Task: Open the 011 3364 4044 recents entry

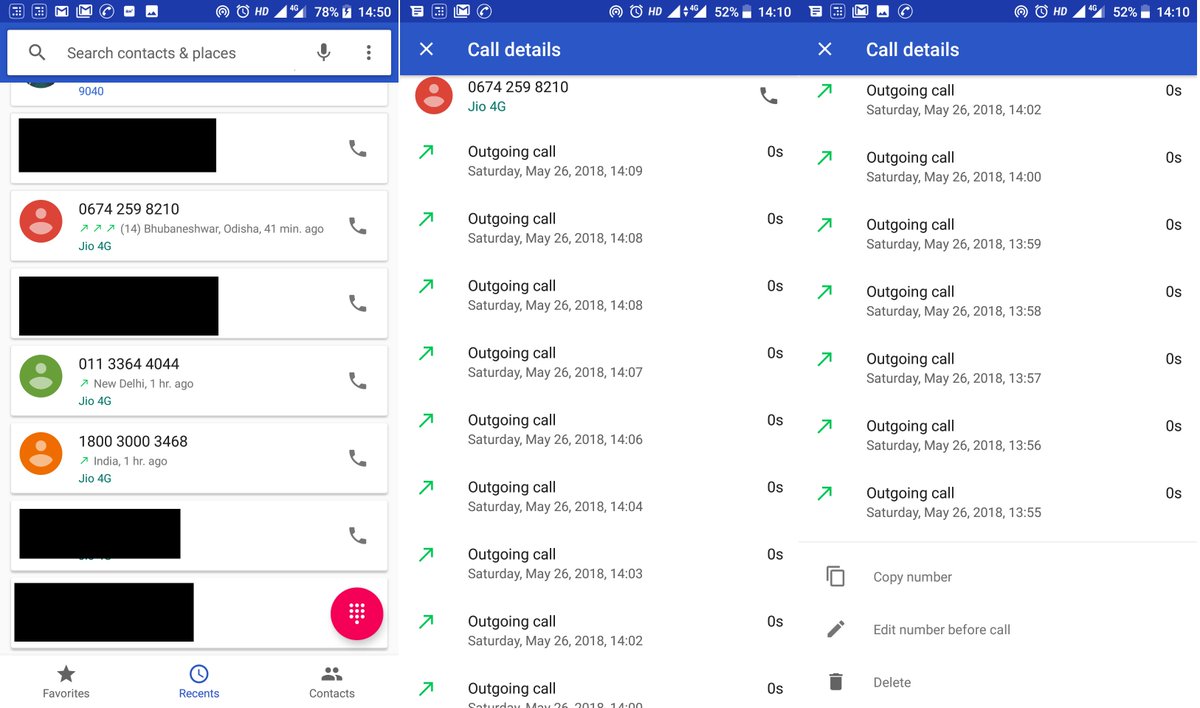Action: pyautogui.click(x=199, y=380)
